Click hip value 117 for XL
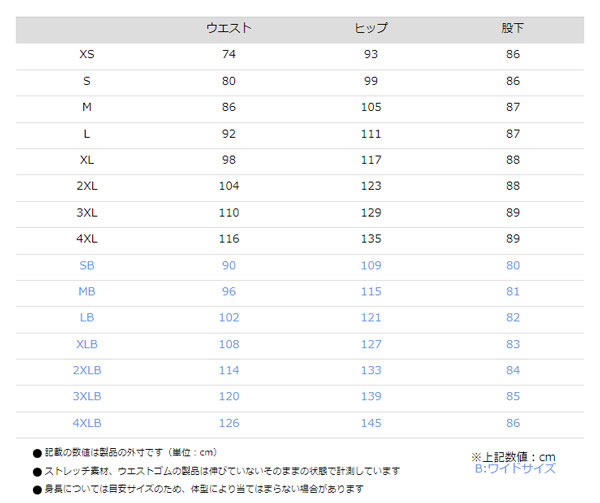This screenshot has width=600, height=503. tap(371, 160)
